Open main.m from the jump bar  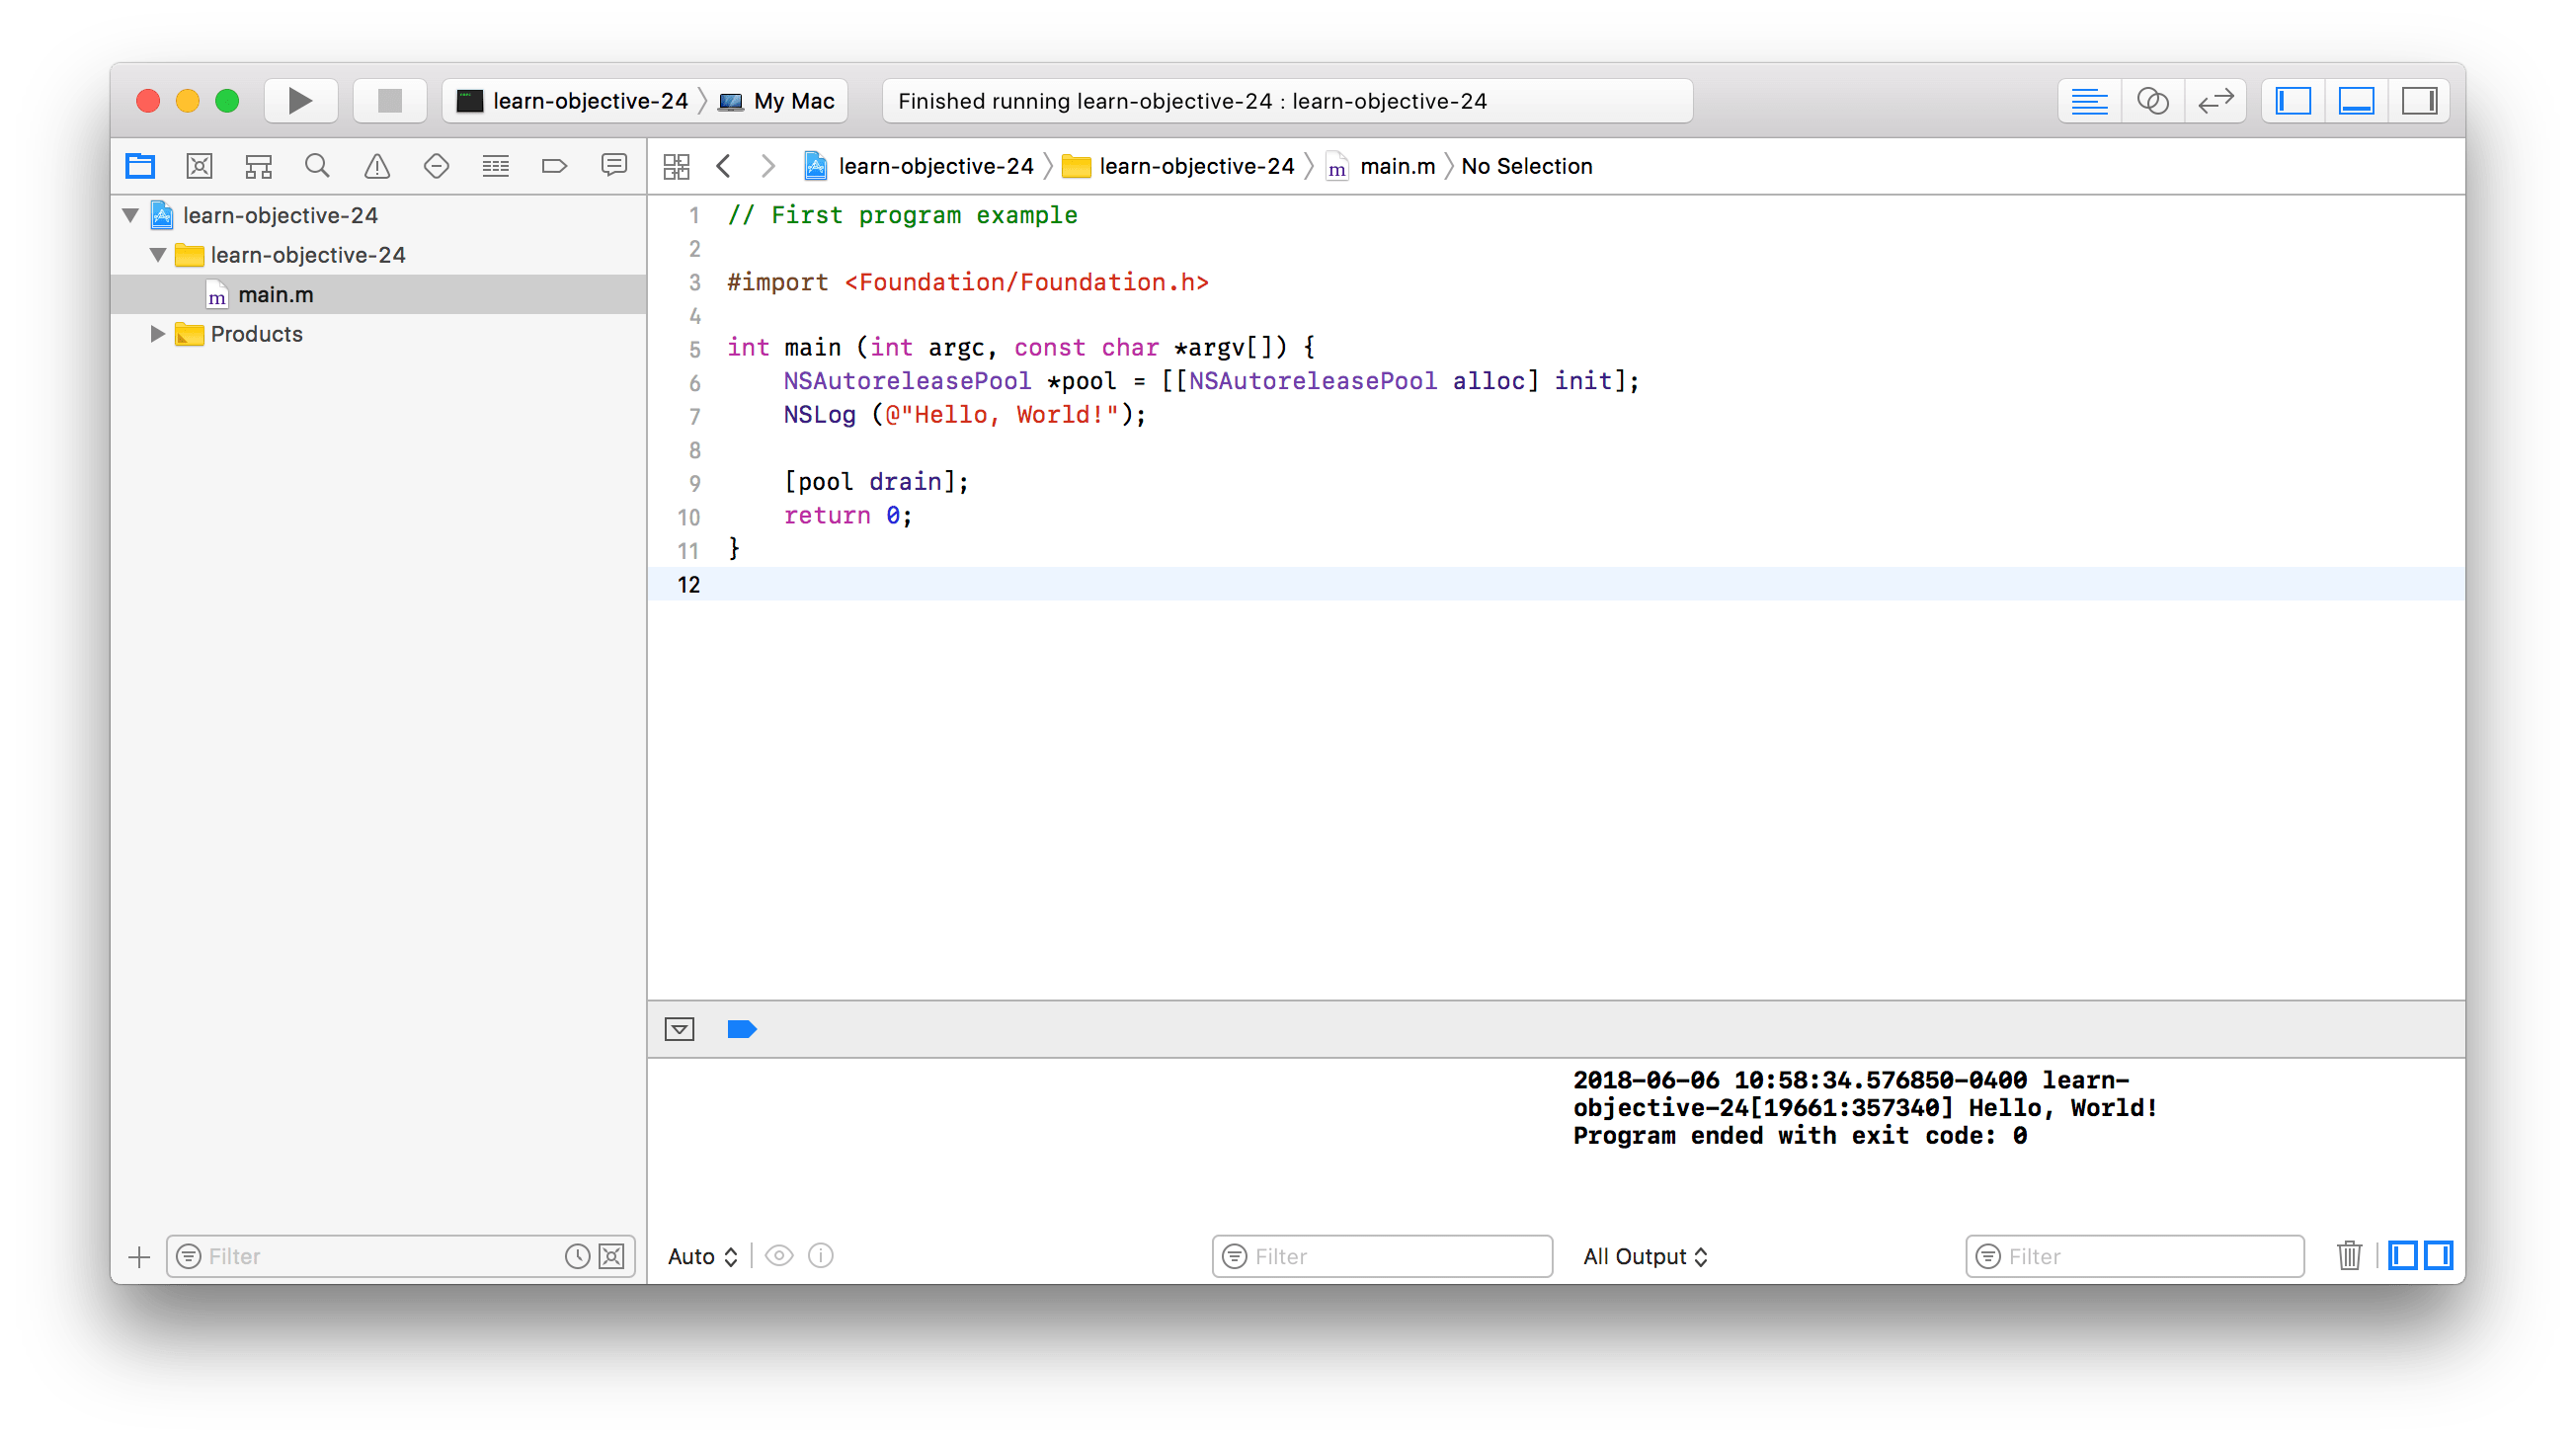1397,165
